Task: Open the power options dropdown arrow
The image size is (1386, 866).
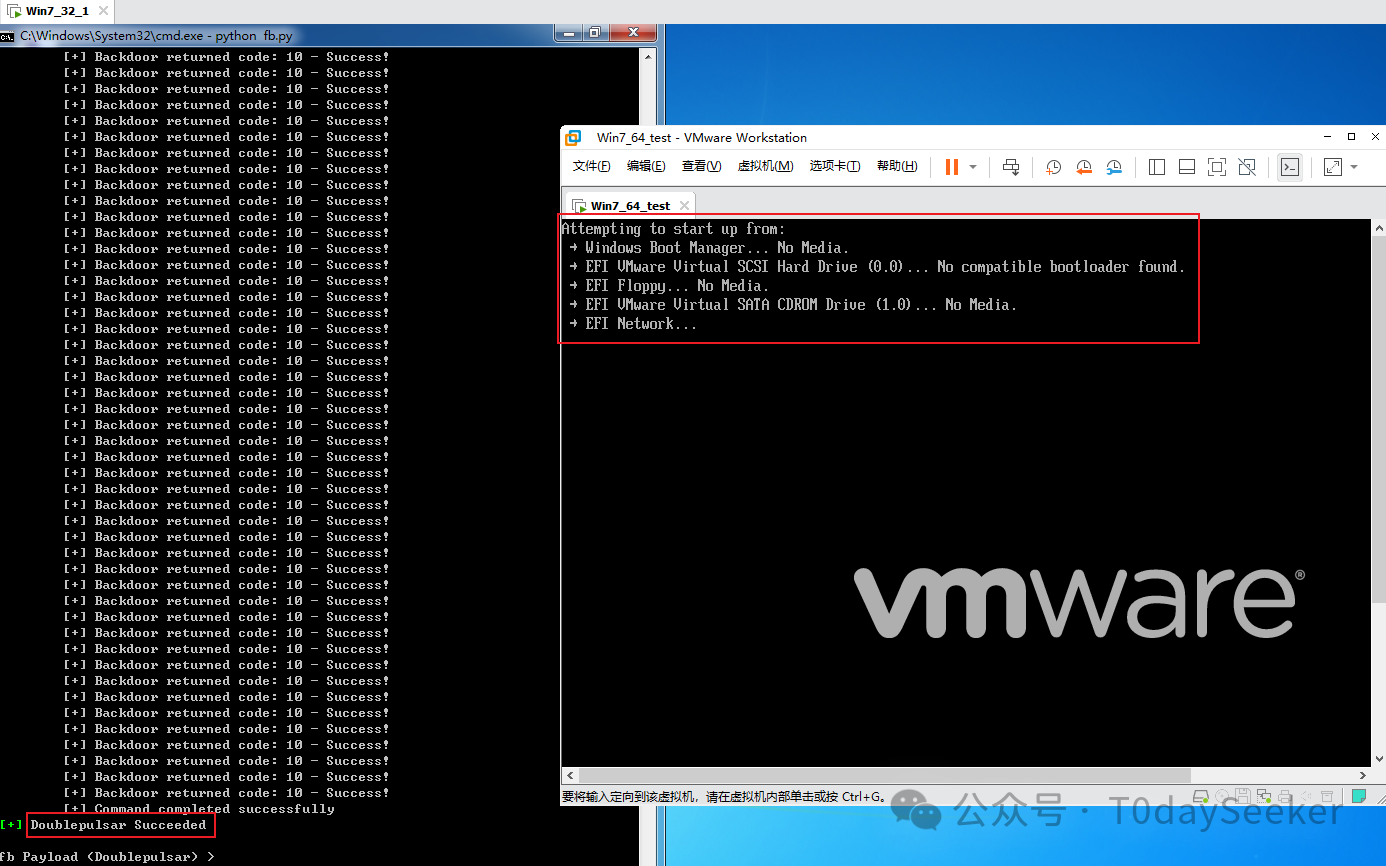Action: [x=973, y=167]
